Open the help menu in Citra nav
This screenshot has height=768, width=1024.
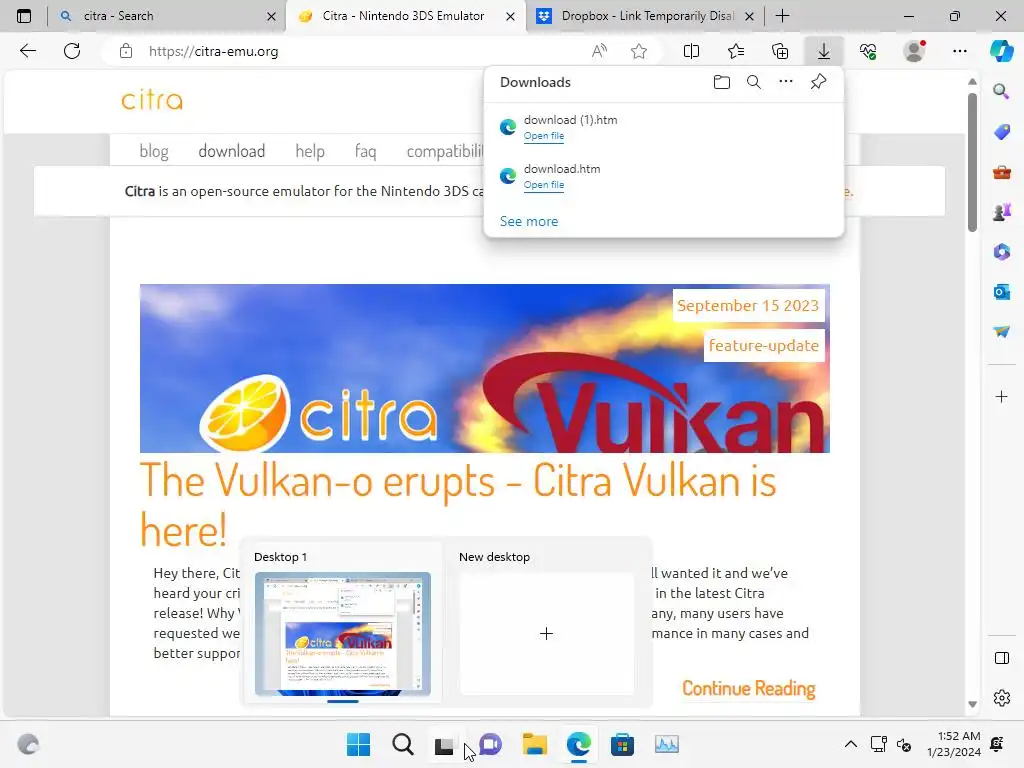[310, 152]
